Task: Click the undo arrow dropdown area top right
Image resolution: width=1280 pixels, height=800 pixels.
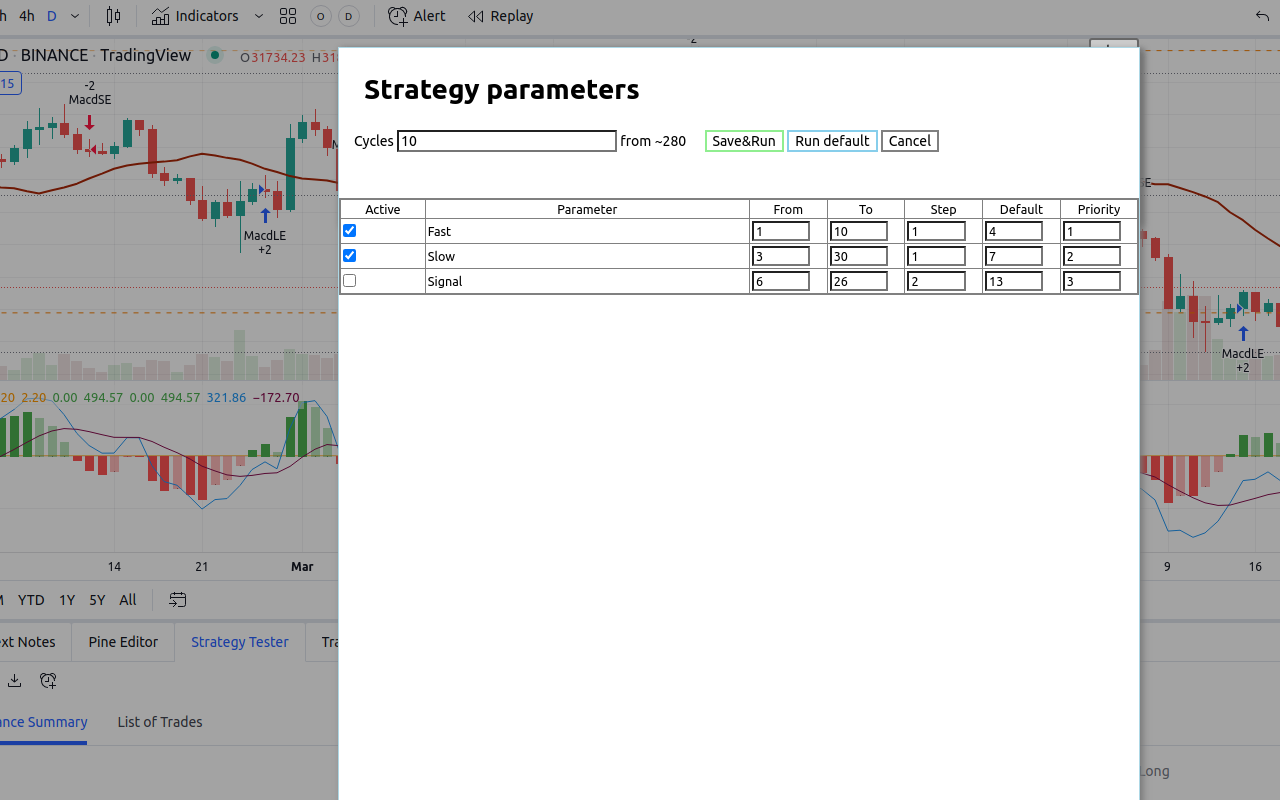Action: point(1261,15)
